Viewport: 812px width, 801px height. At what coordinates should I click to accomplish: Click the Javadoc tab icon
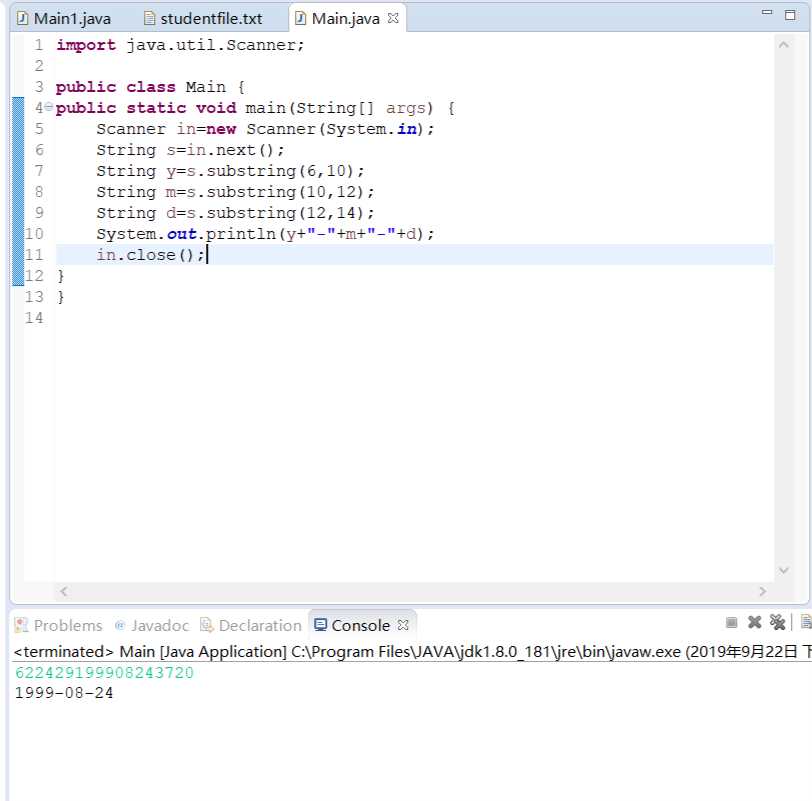[x=120, y=625]
